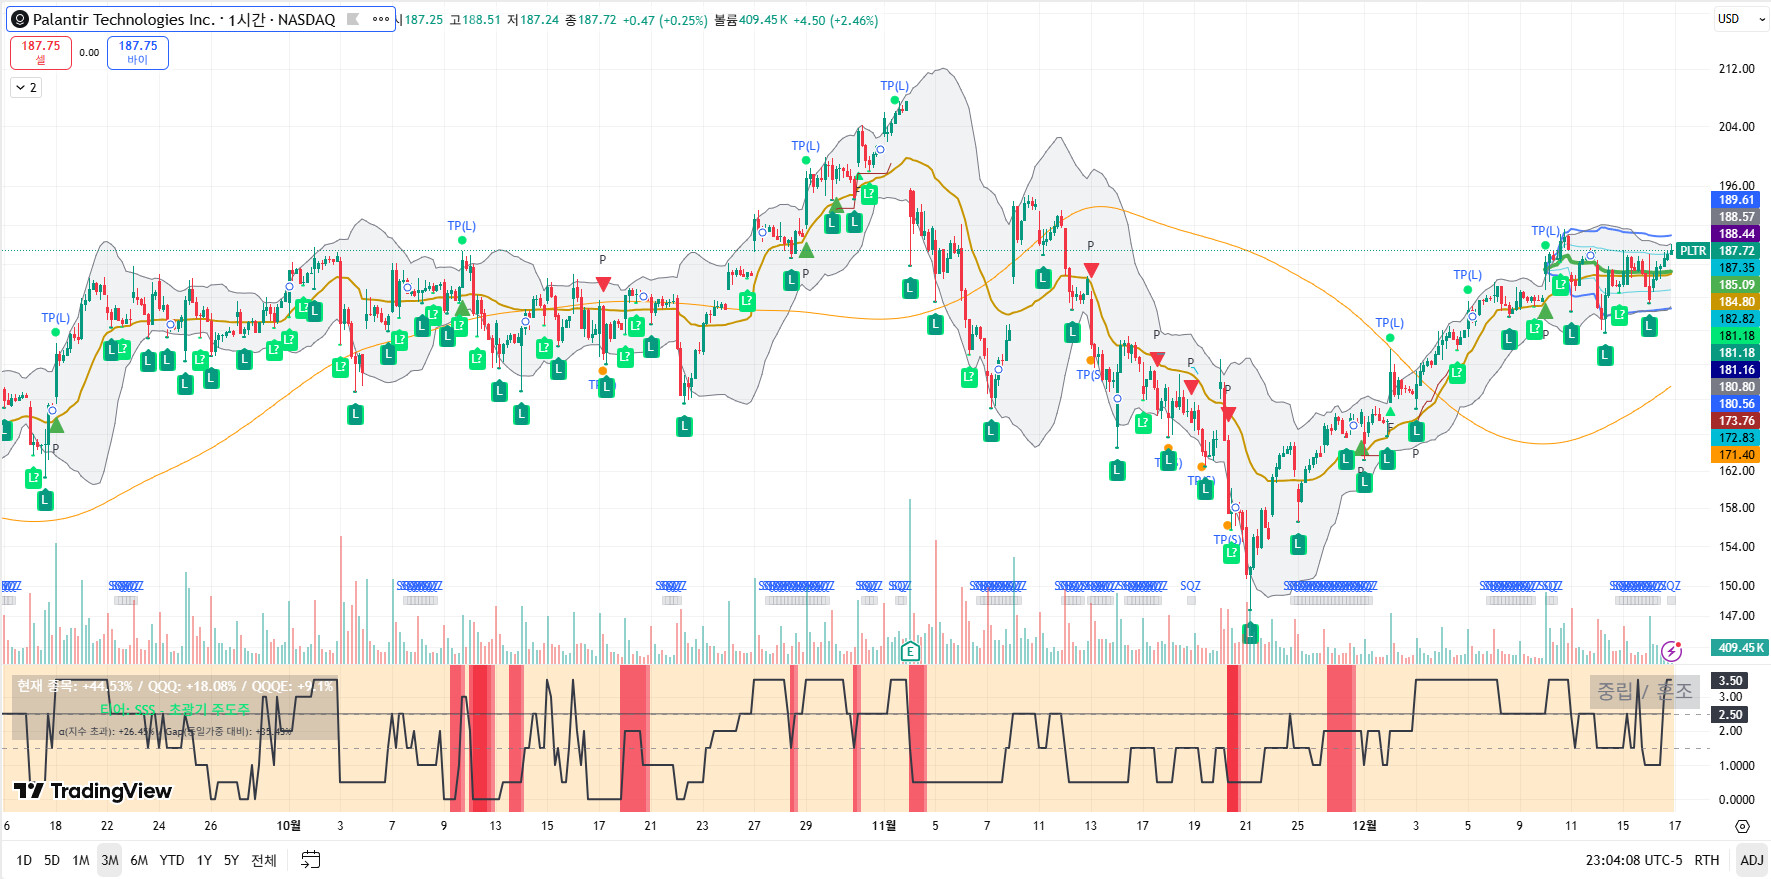Click the Buy 187.75 button

coord(138,53)
